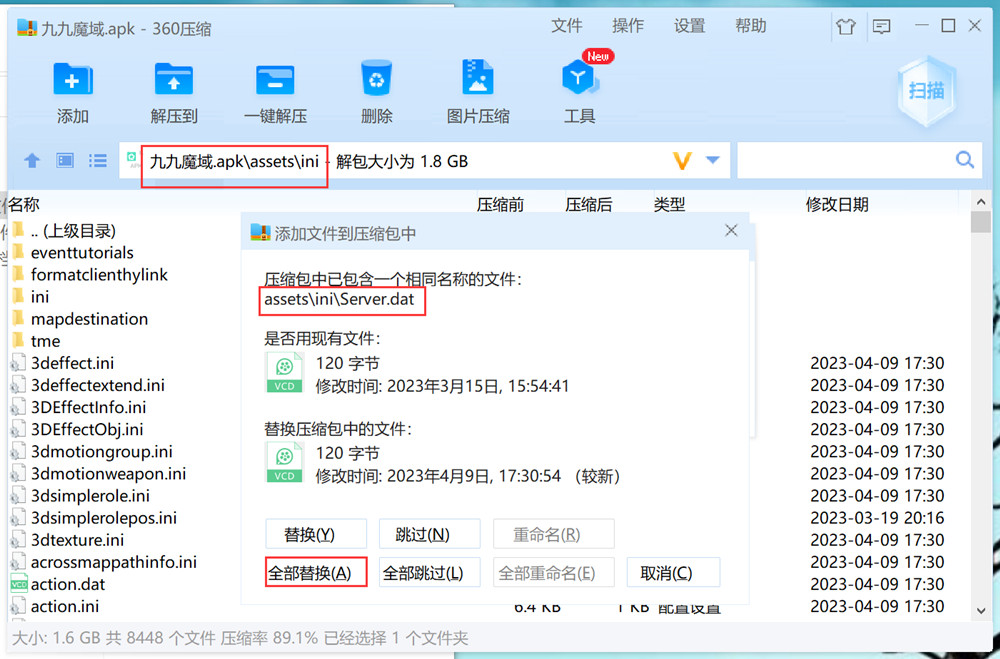Switch to the list view mode icon
The width and height of the screenshot is (1000, 659).
[x=98, y=161]
